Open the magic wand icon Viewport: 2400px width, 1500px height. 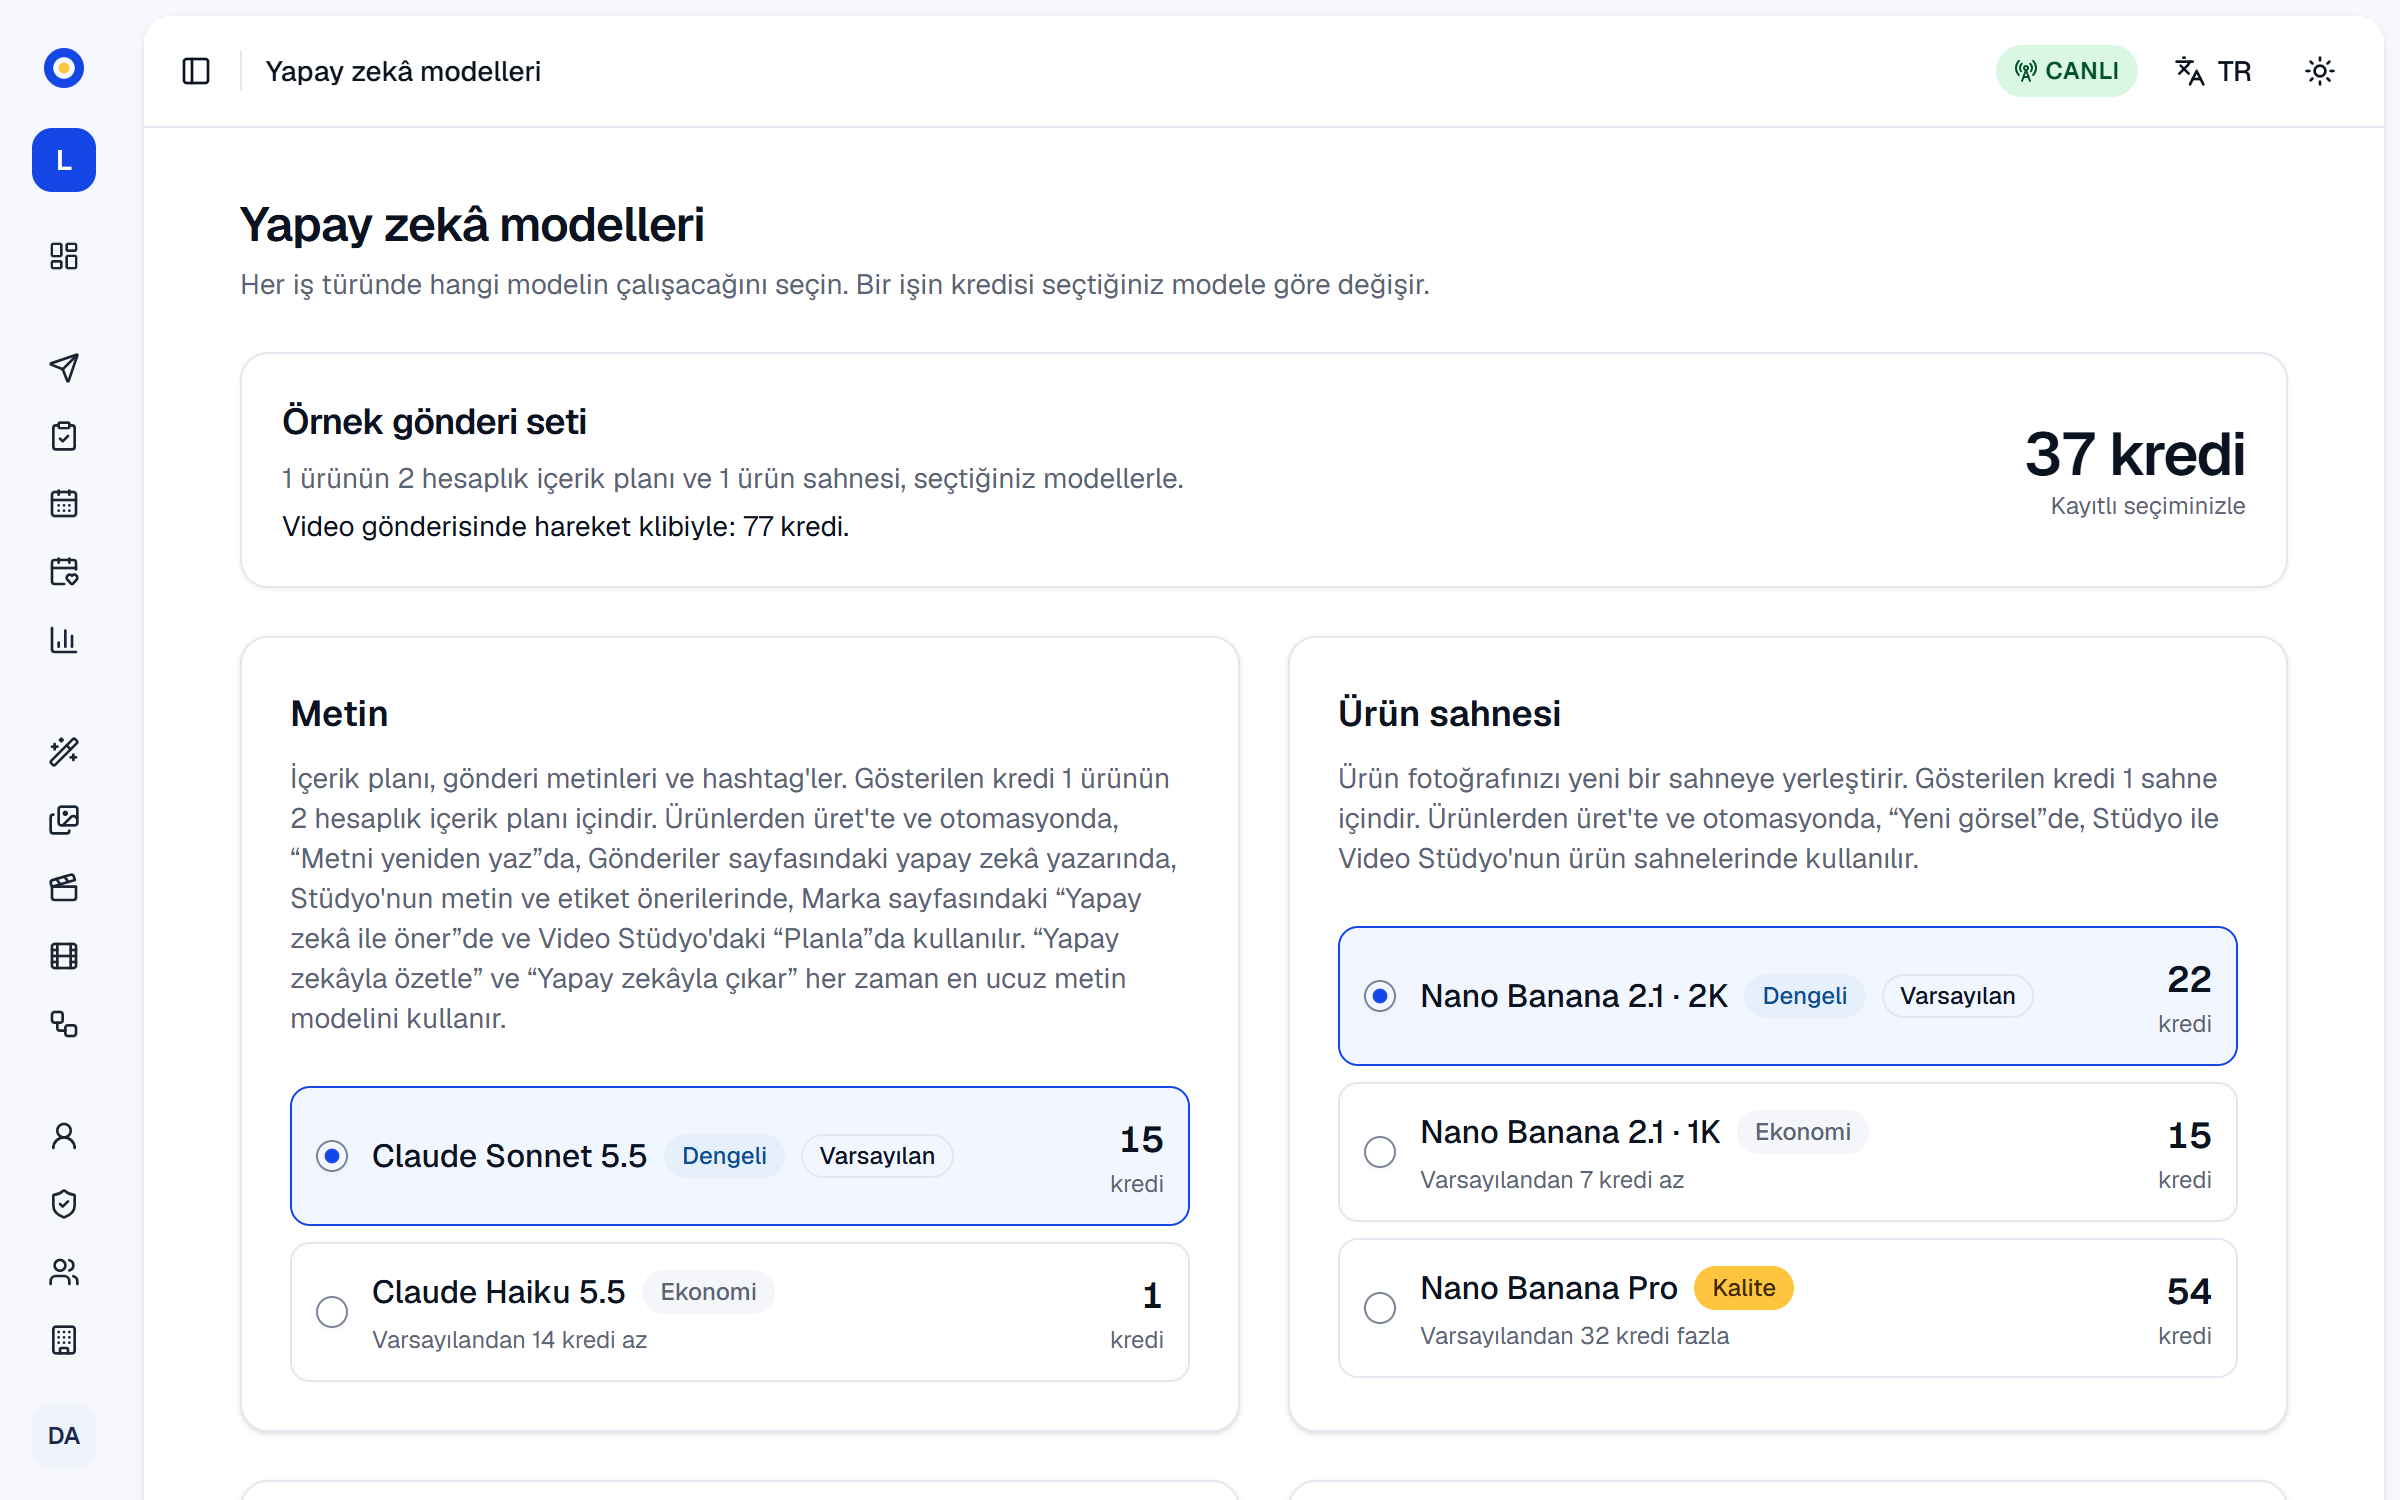64,752
